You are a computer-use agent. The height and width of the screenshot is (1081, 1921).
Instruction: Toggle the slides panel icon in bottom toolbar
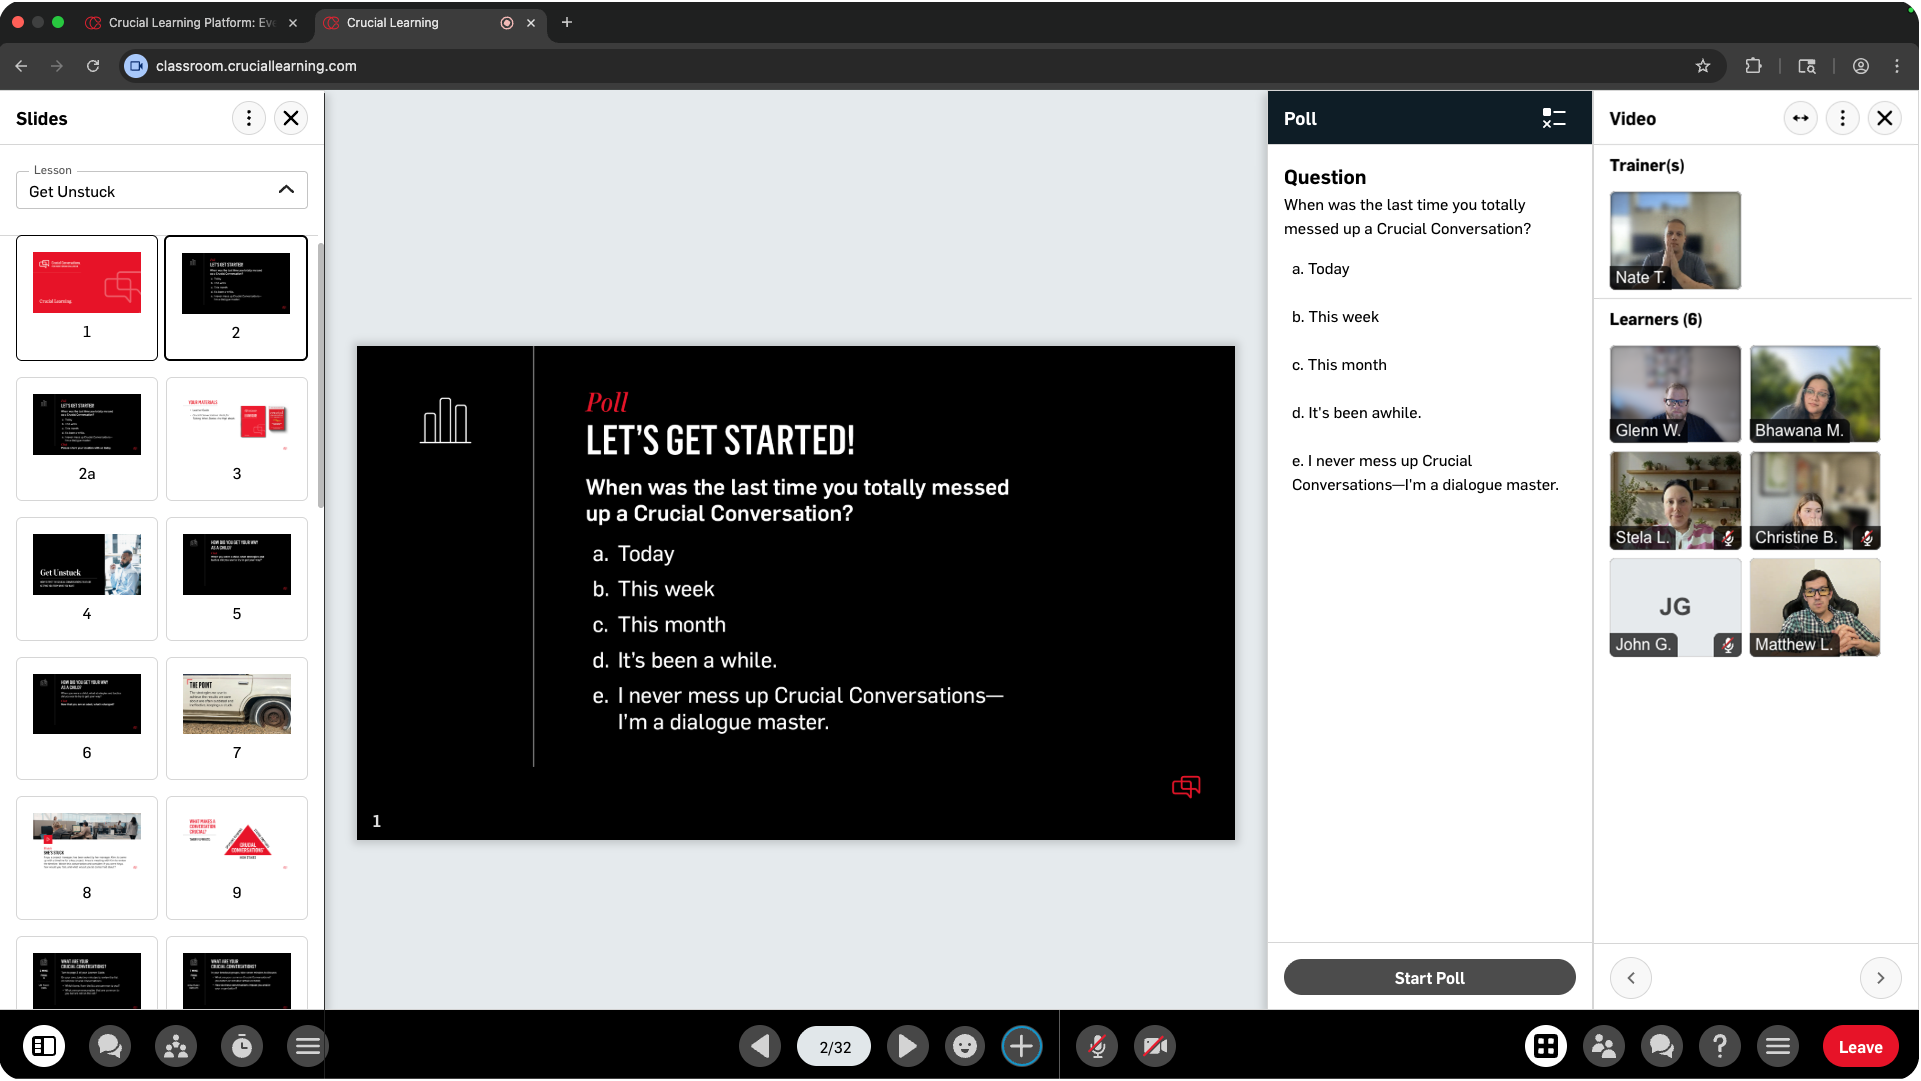44,1046
